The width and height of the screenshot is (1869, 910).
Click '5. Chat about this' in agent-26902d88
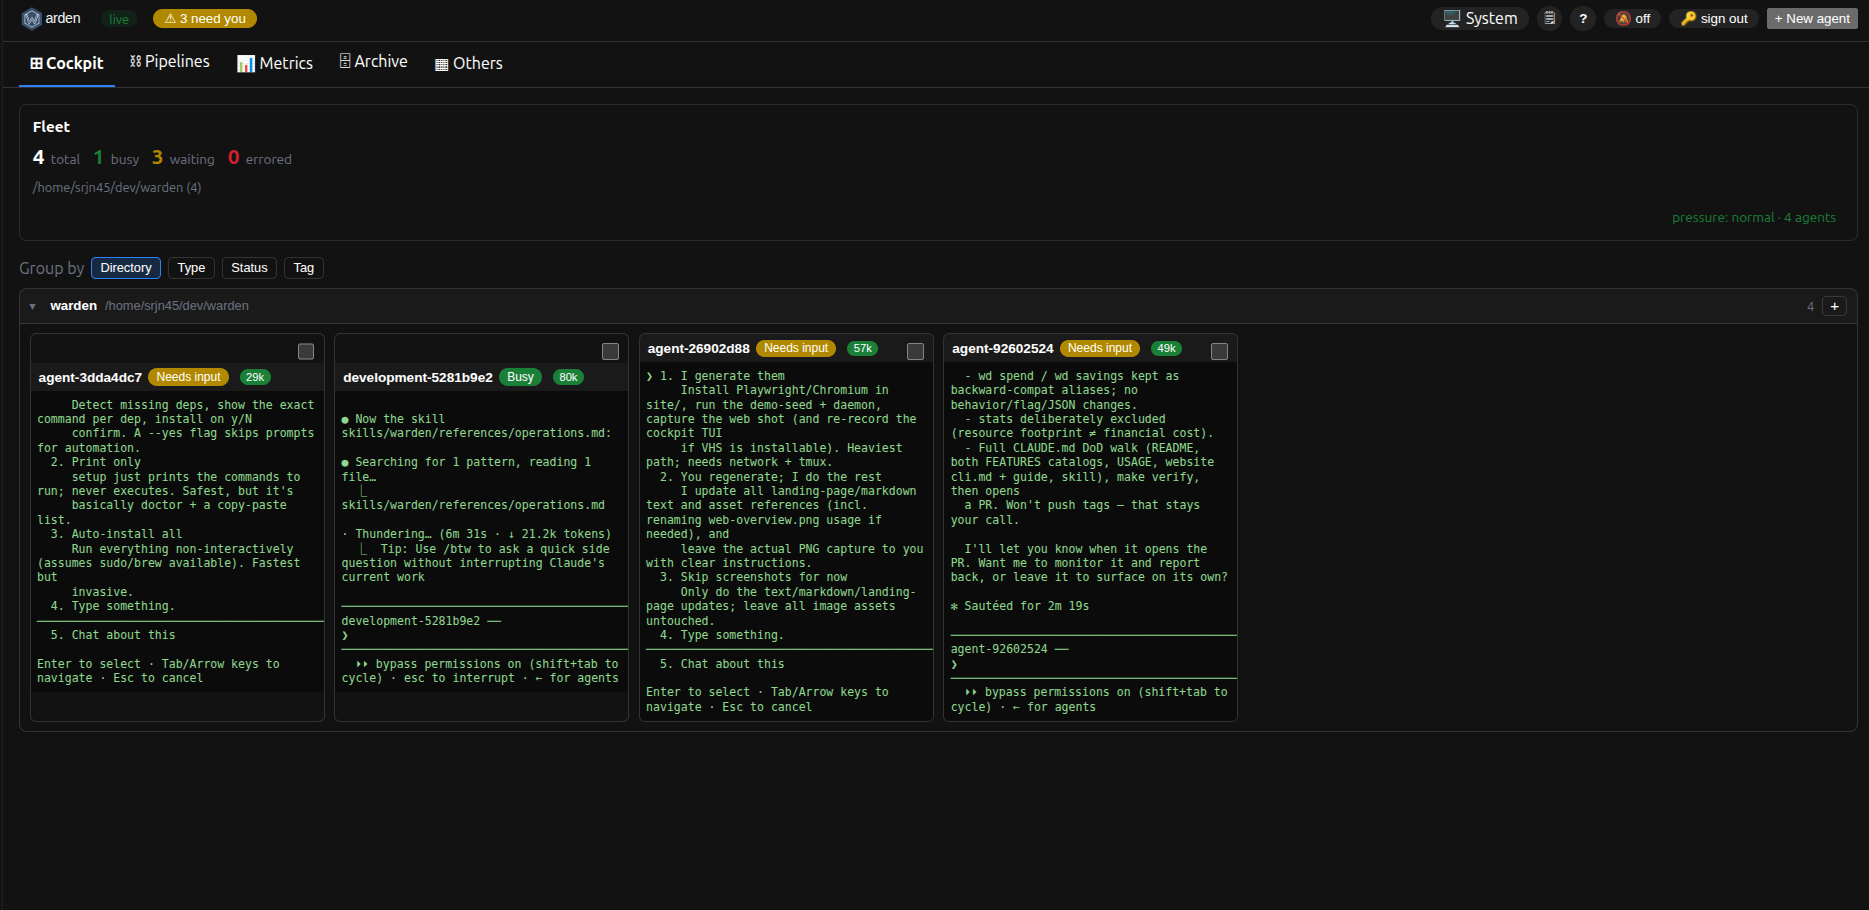pos(722,664)
